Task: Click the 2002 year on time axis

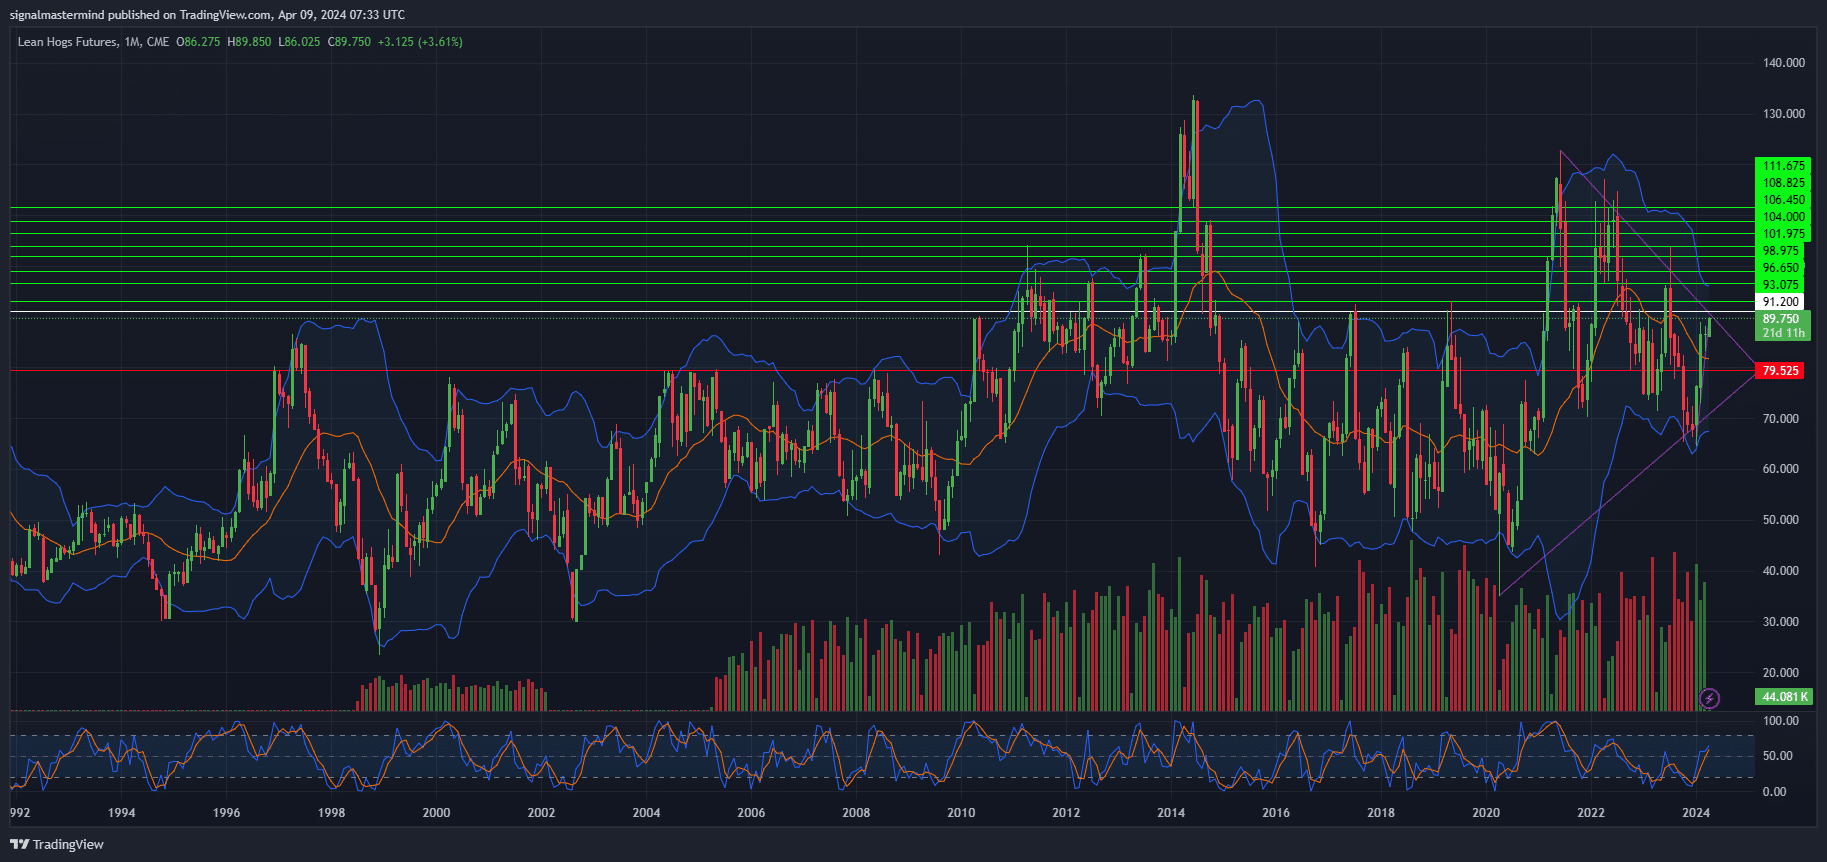Action: coord(542,813)
